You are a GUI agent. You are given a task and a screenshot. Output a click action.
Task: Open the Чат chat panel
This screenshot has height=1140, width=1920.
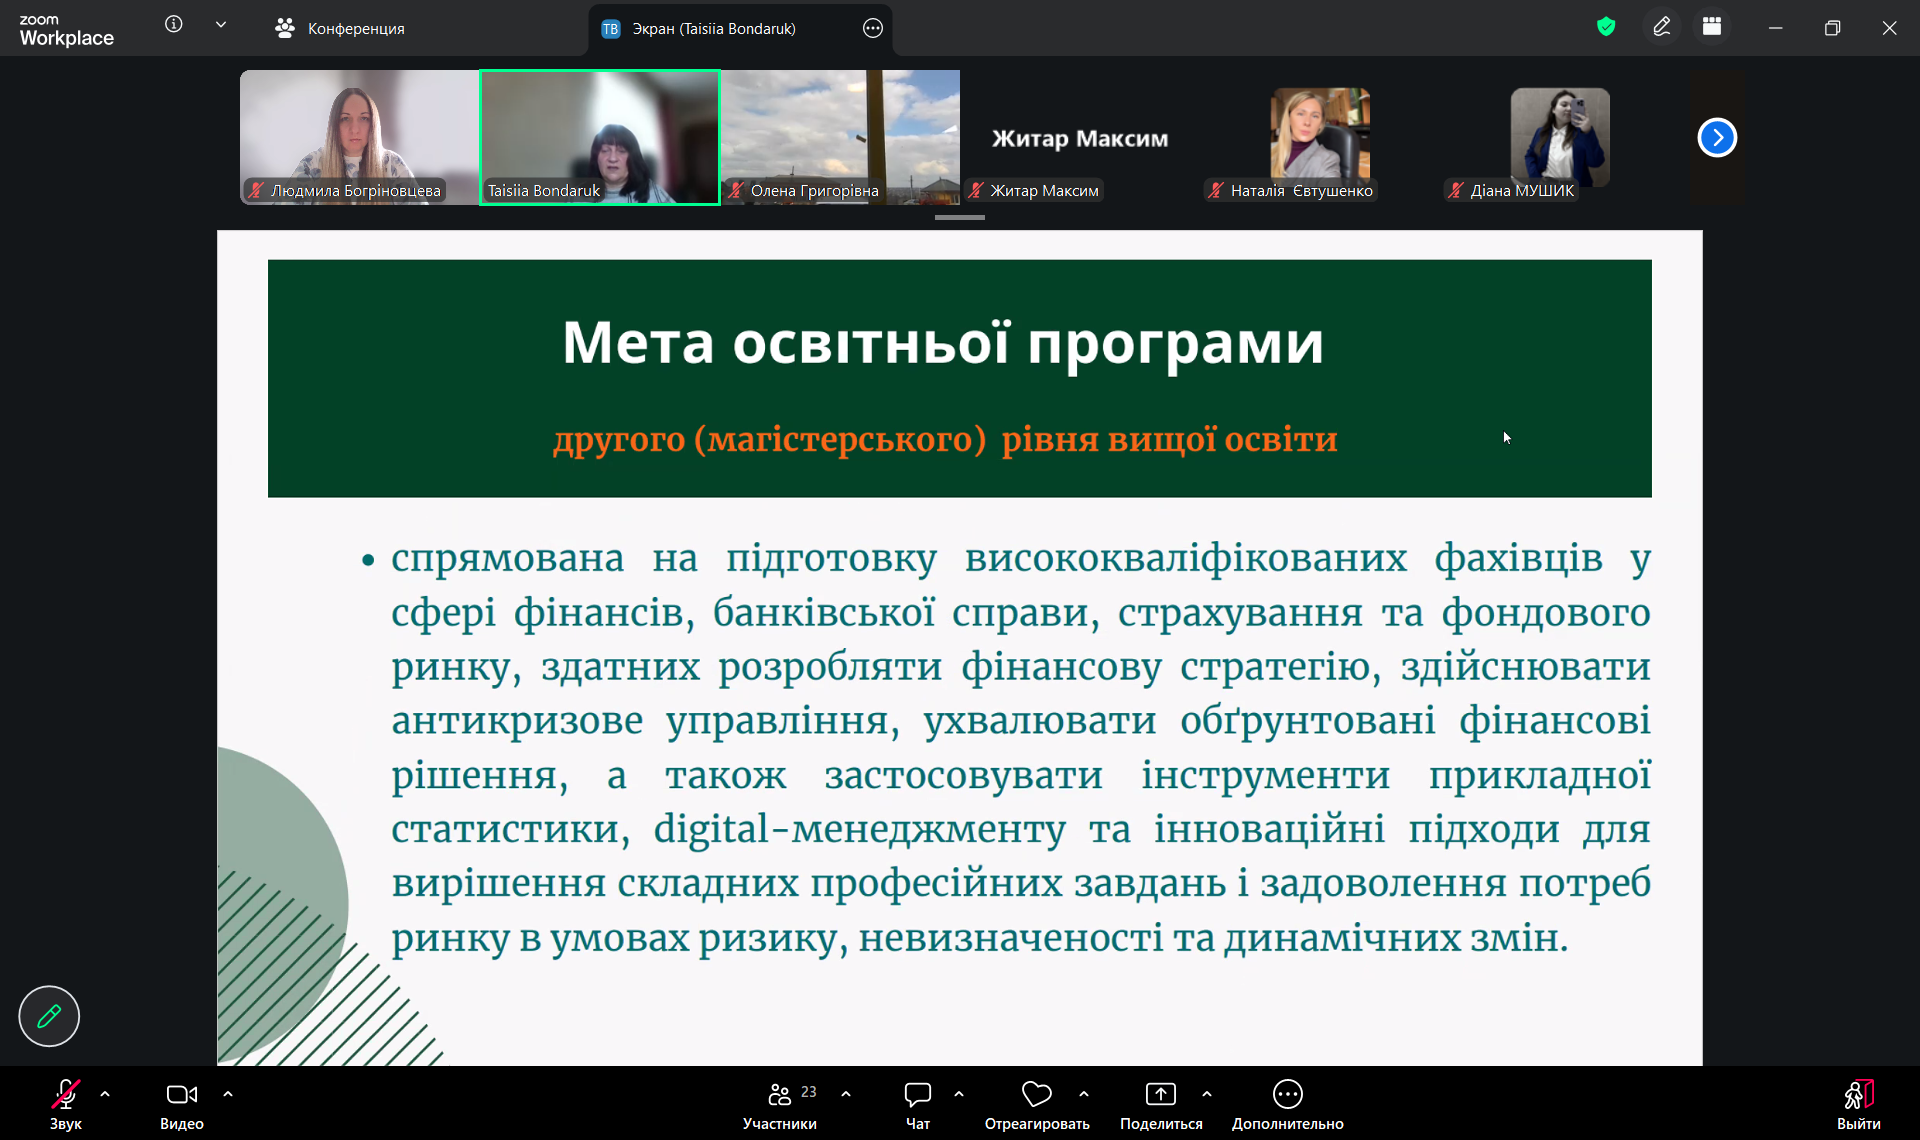(917, 1102)
